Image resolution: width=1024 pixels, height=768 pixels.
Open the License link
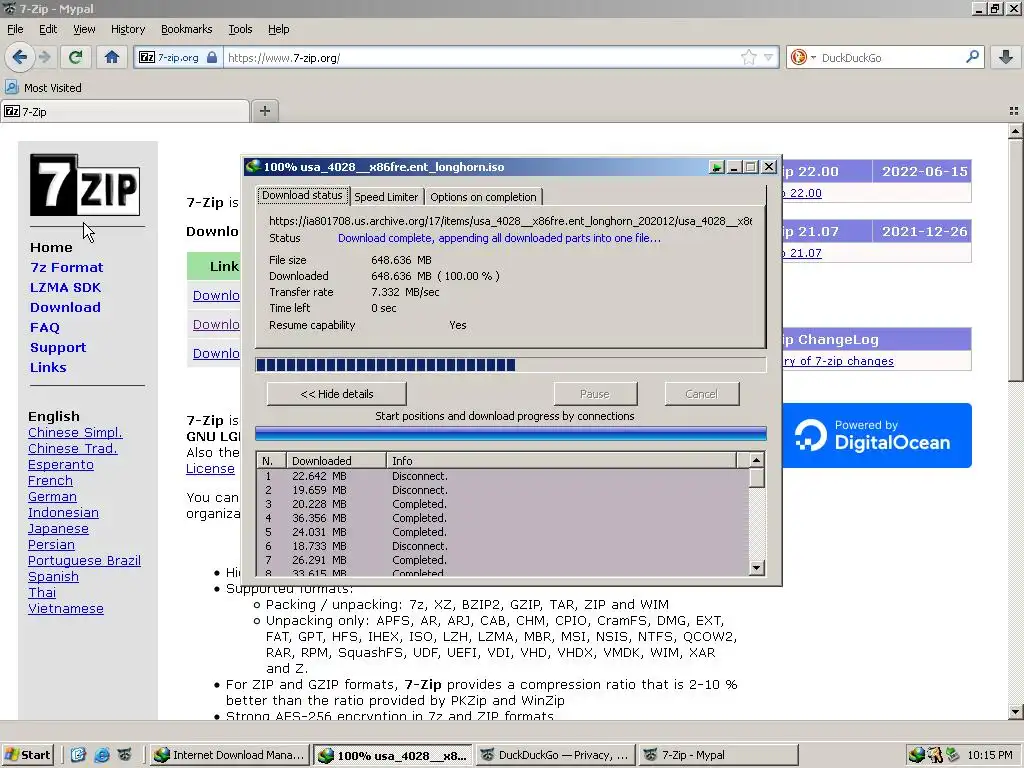(x=210, y=468)
